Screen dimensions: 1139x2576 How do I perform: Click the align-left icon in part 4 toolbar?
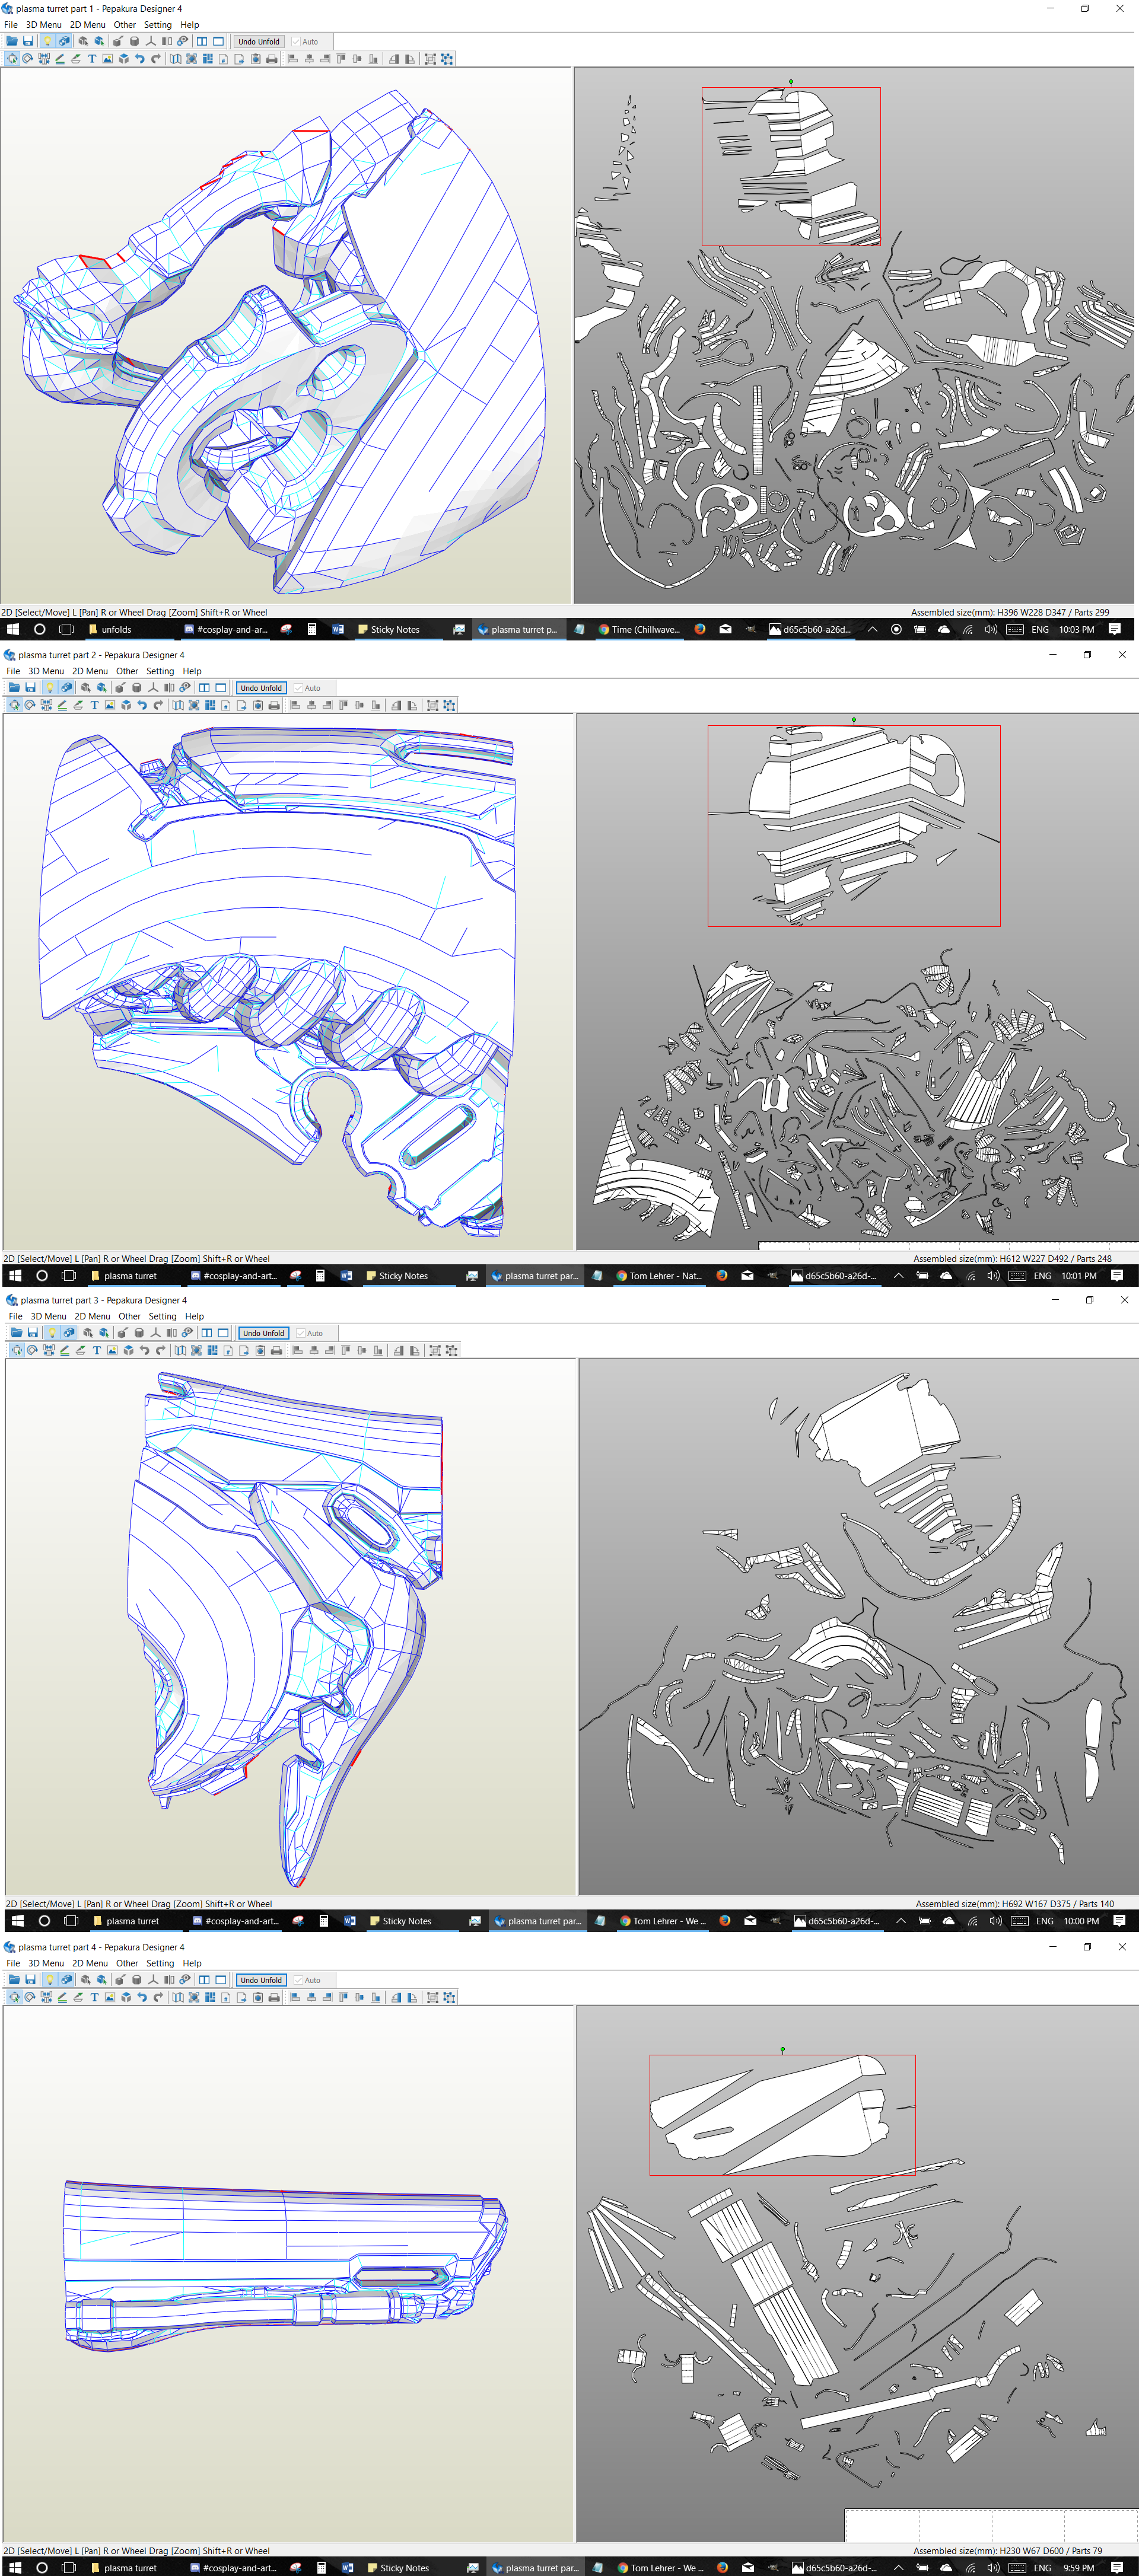click(x=295, y=1997)
